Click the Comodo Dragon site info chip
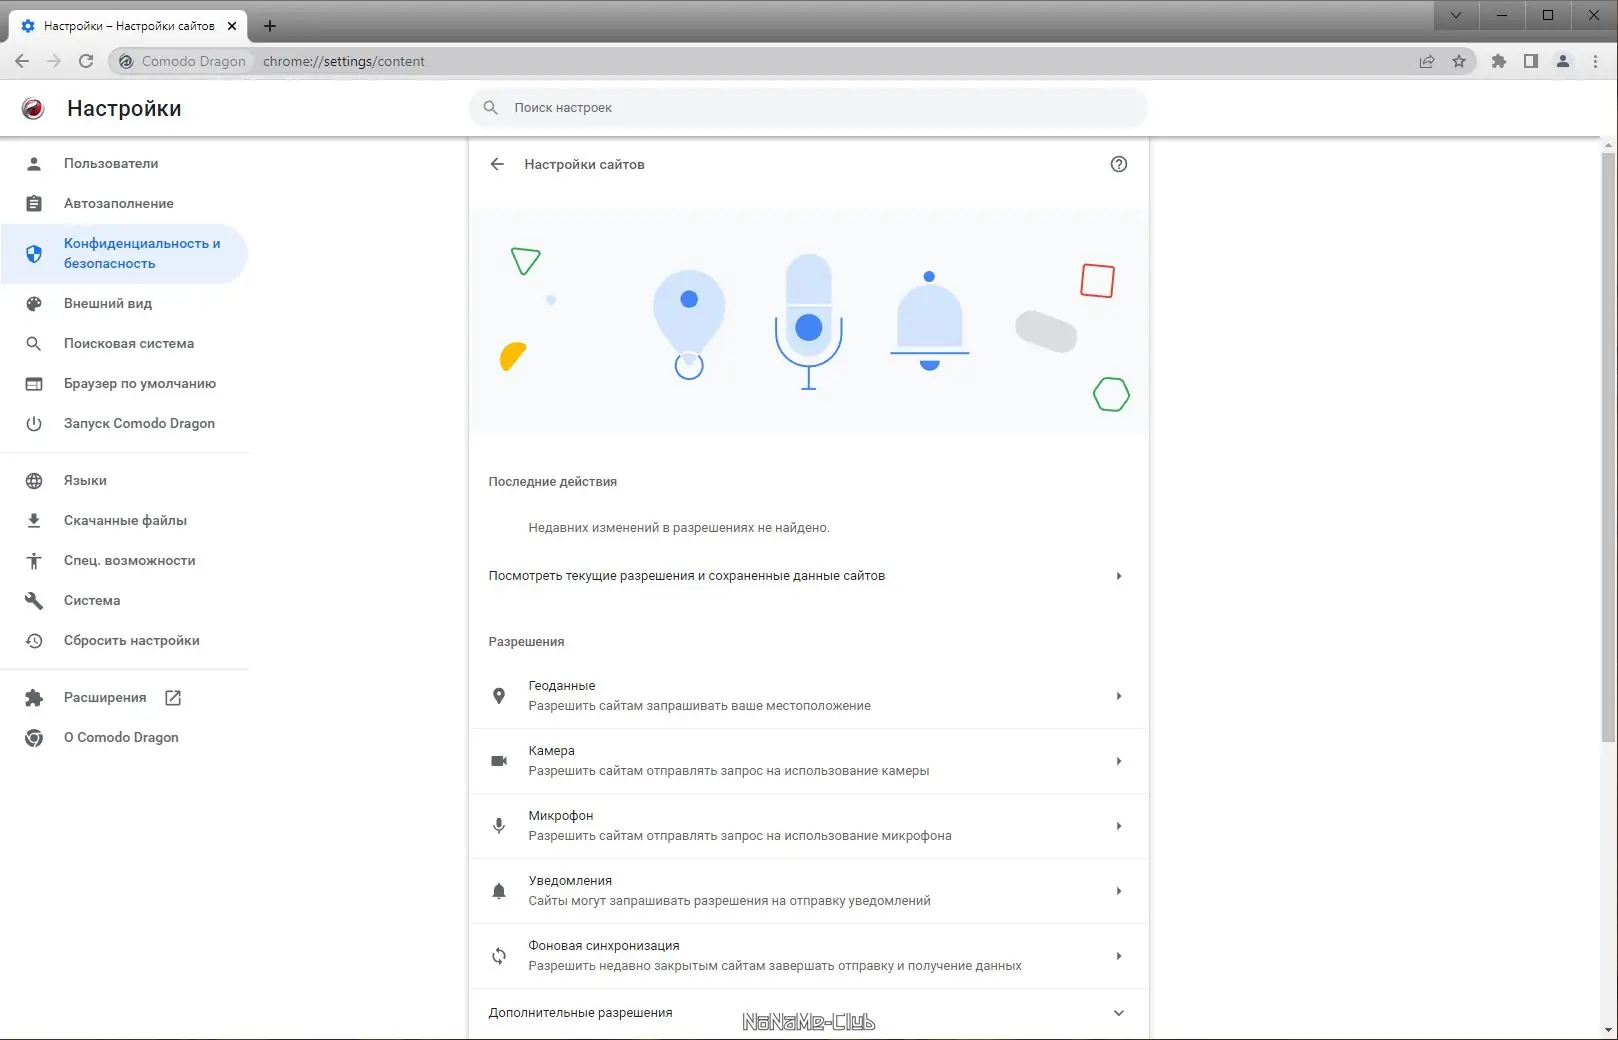This screenshot has width=1618, height=1040. (183, 61)
